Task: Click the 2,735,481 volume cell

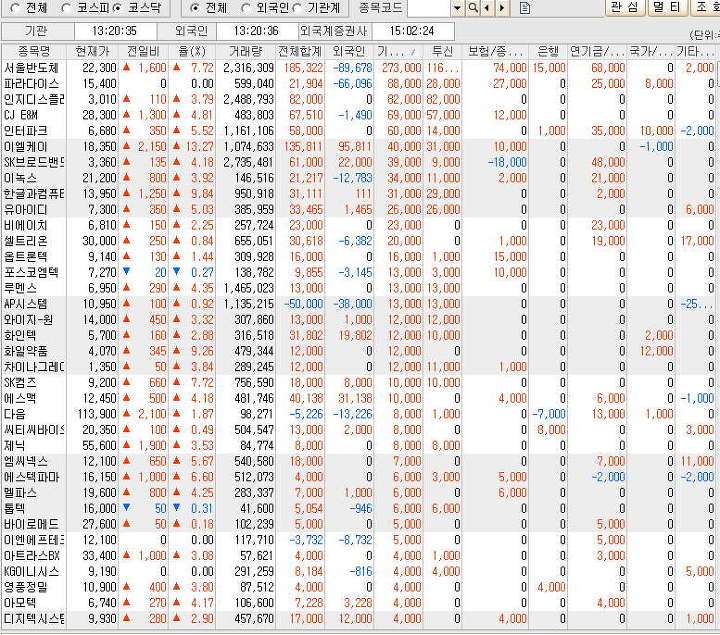Action: pyautogui.click(x=248, y=162)
